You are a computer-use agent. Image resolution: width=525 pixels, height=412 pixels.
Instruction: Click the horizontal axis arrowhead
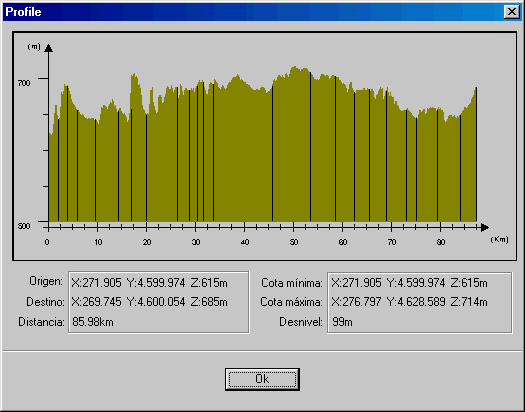pyautogui.click(x=485, y=228)
